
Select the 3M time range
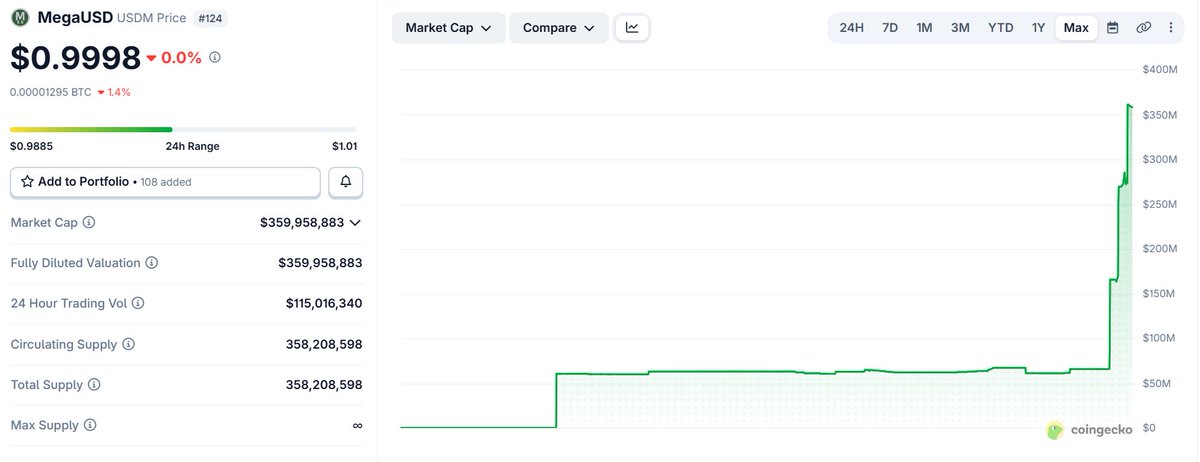[960, 27]
